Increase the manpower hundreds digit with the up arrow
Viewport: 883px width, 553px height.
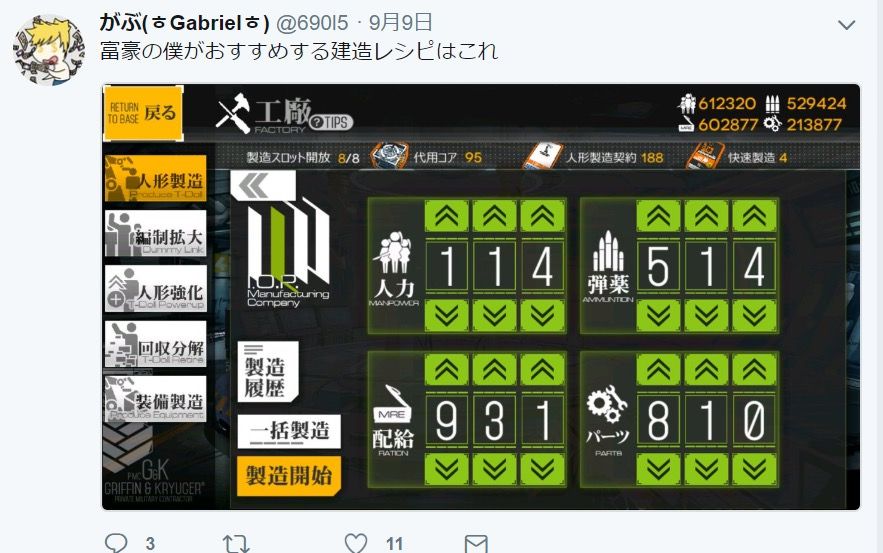[447, 216]
